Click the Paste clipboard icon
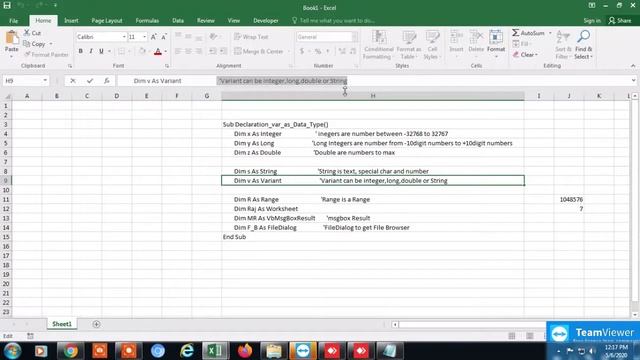 [11, 38]
